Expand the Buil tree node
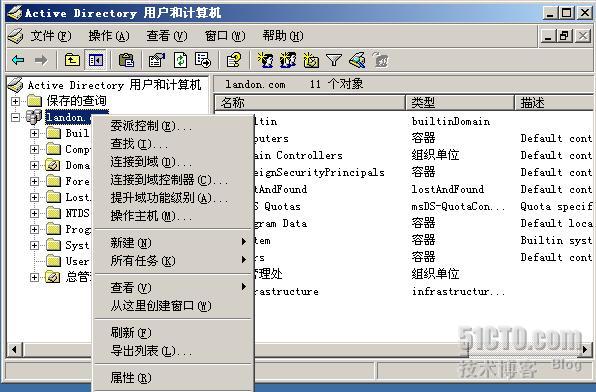Viewport: 596px width, 392px height. click(x=34, y=133)
